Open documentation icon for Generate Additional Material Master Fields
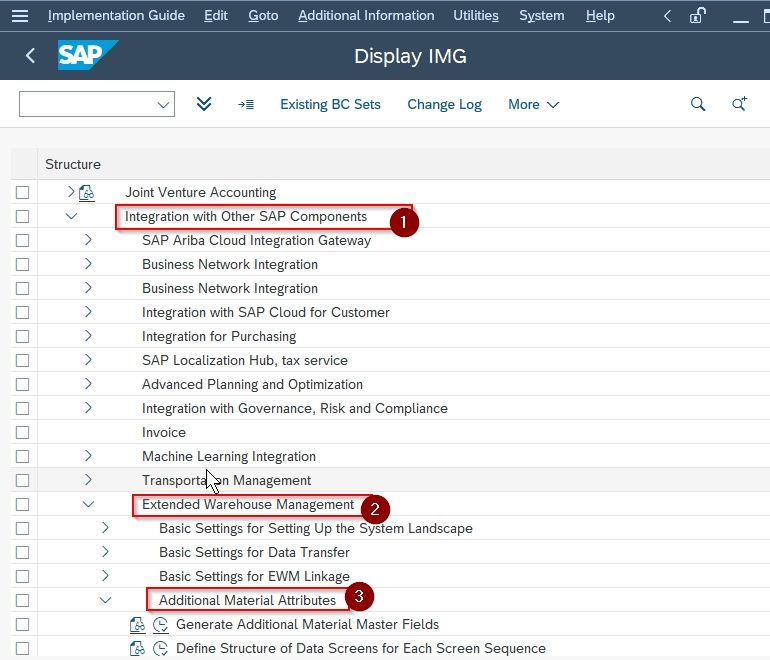Image resolution: width=770 pixels, height=660 pixels. (137, 625)
